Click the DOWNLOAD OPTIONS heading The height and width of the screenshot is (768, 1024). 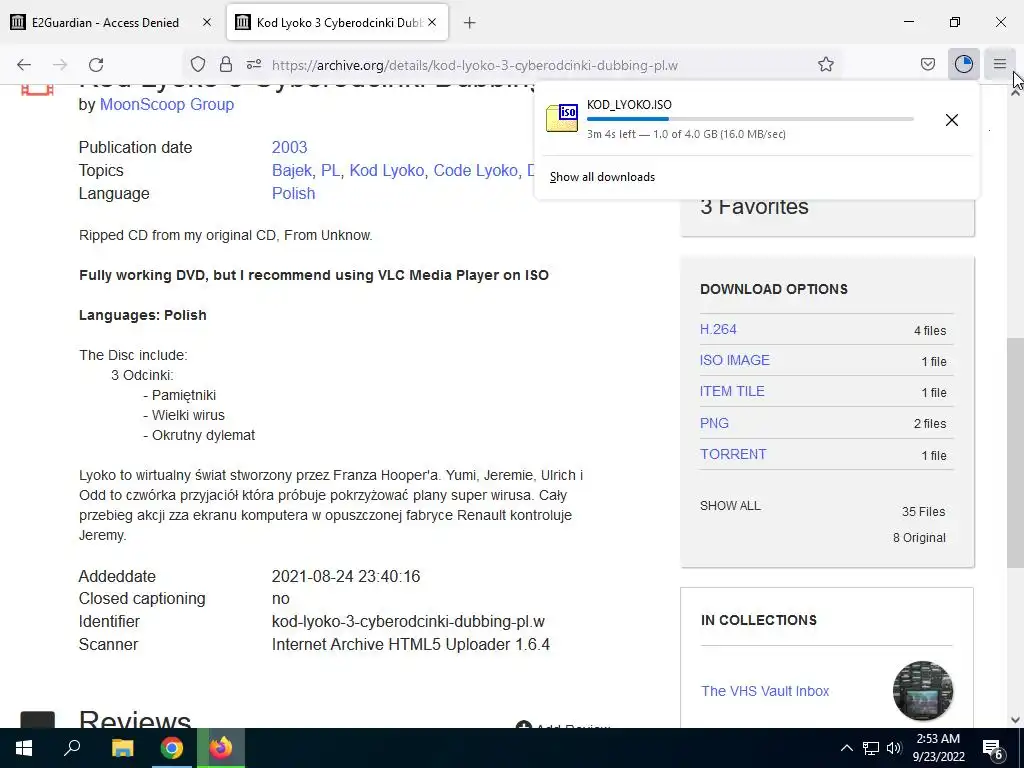(x=774, y=289)
